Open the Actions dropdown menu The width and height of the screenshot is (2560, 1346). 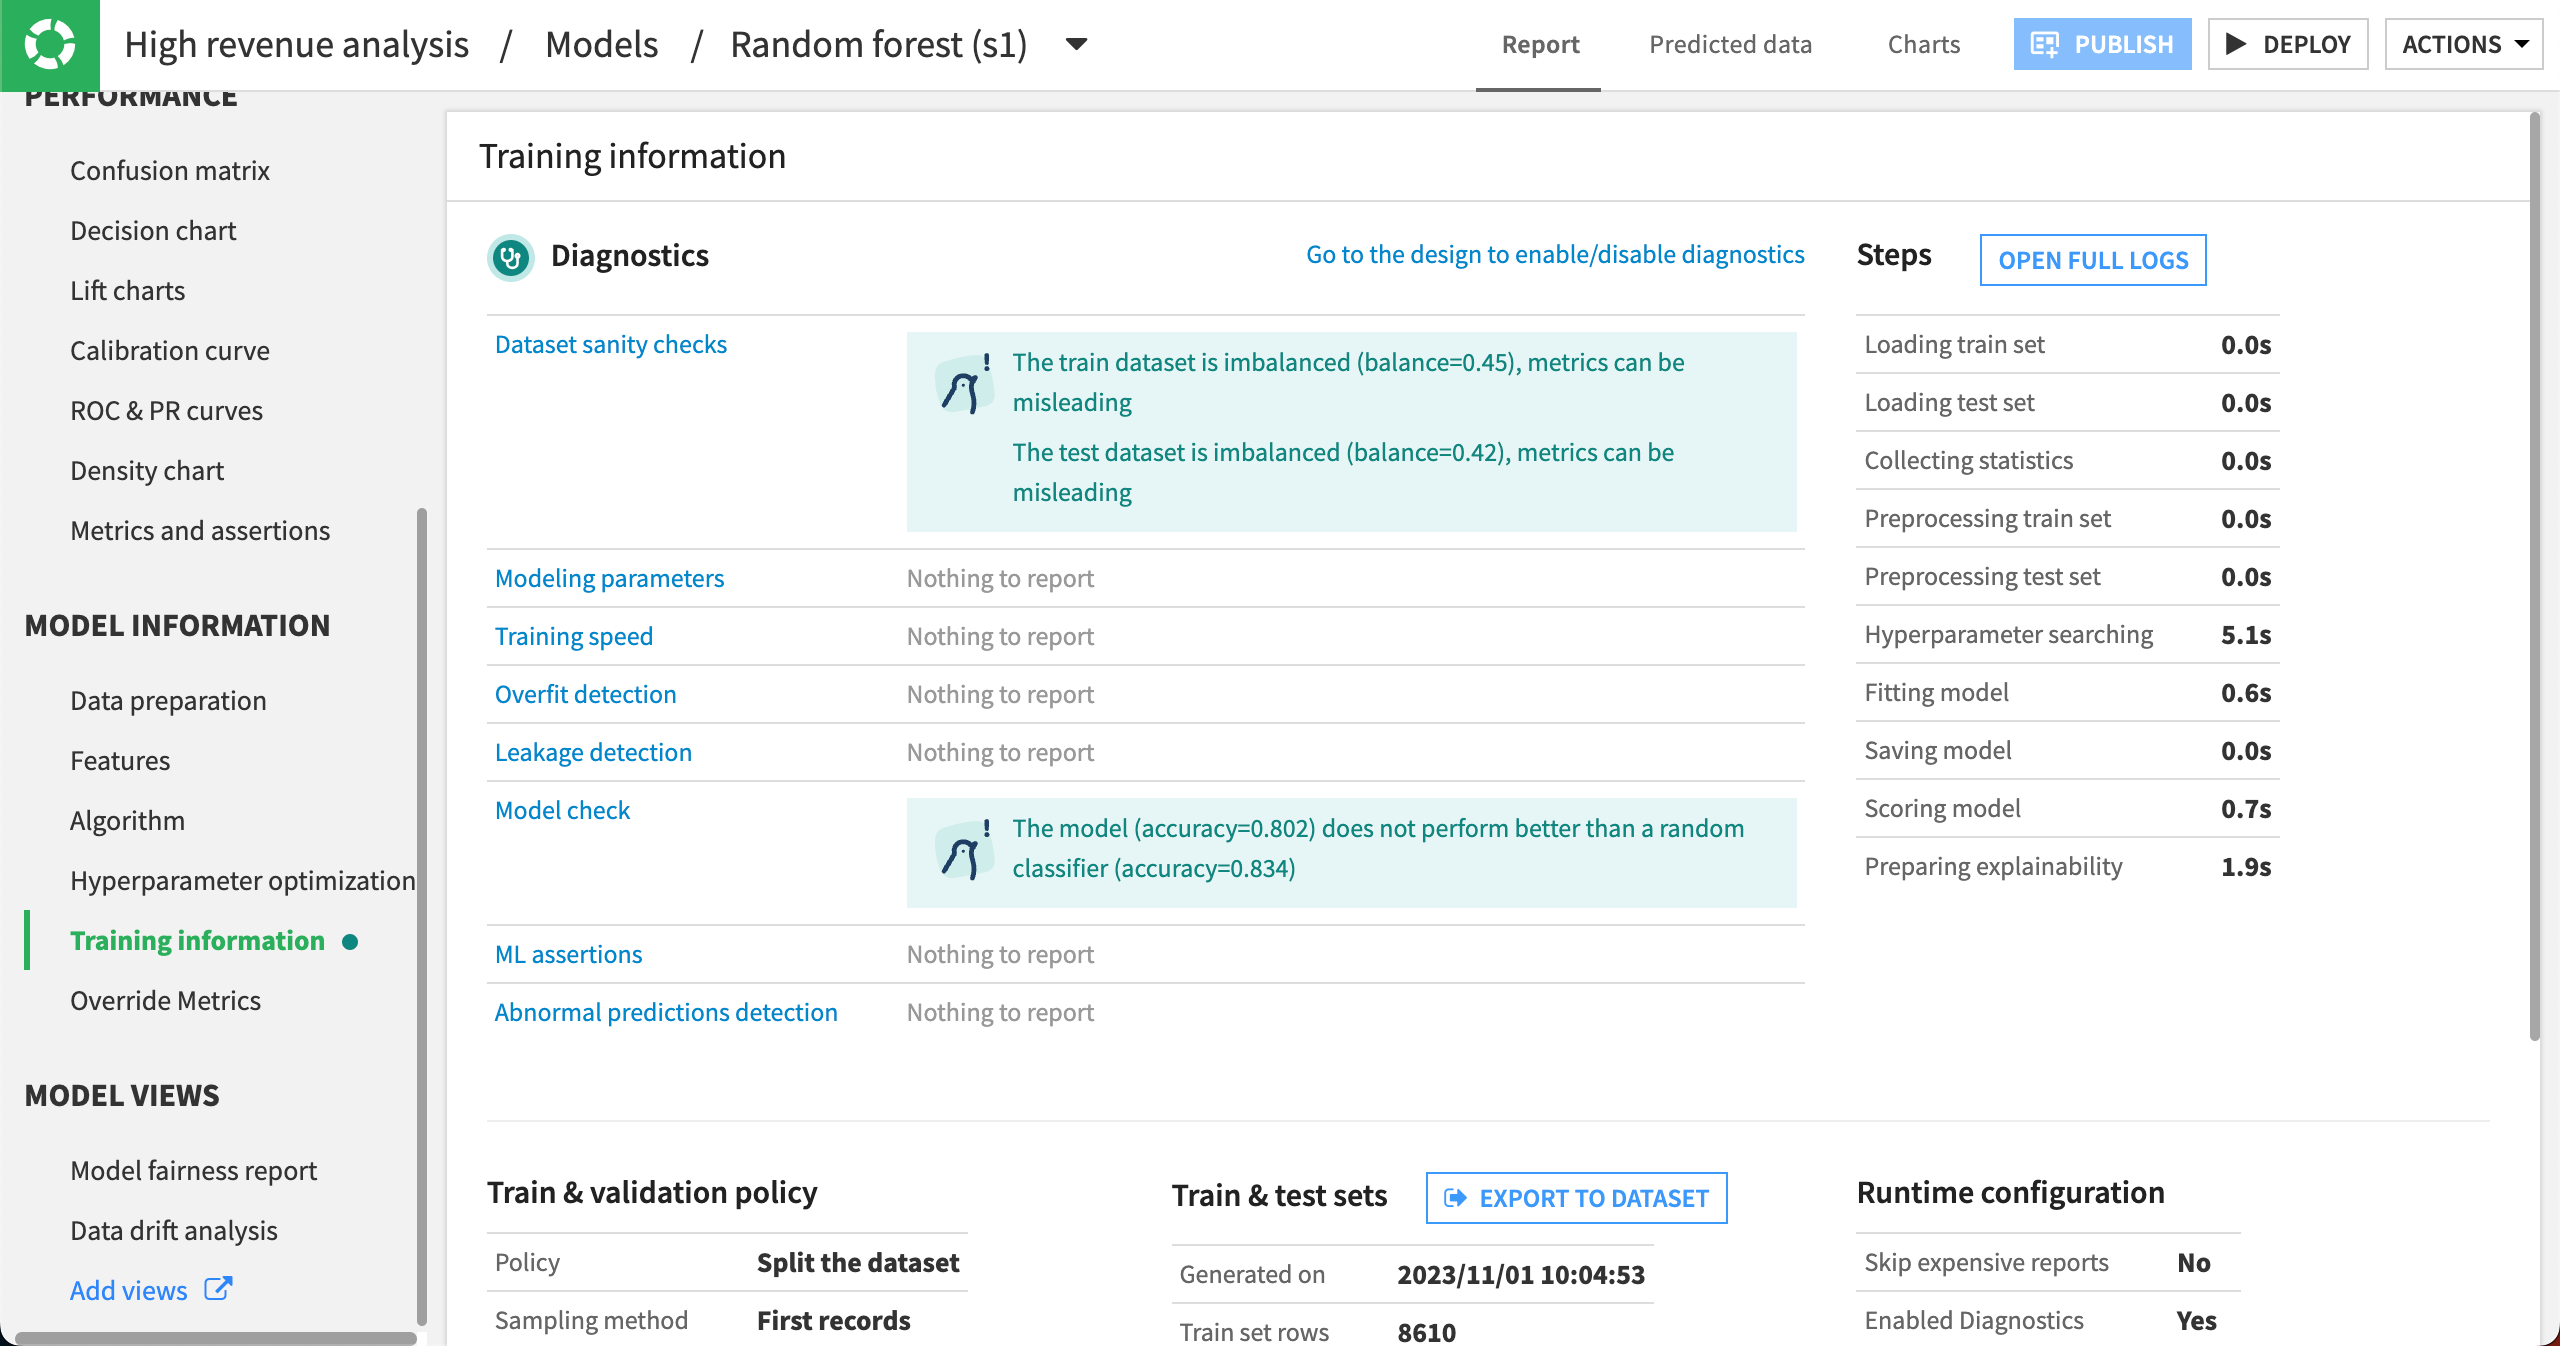click(x=2463, y=45)
